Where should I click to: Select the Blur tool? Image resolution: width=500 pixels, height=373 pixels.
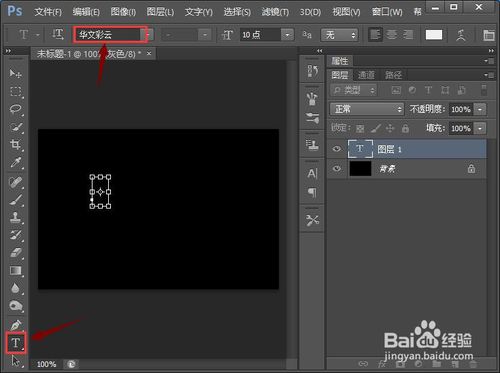15,288
